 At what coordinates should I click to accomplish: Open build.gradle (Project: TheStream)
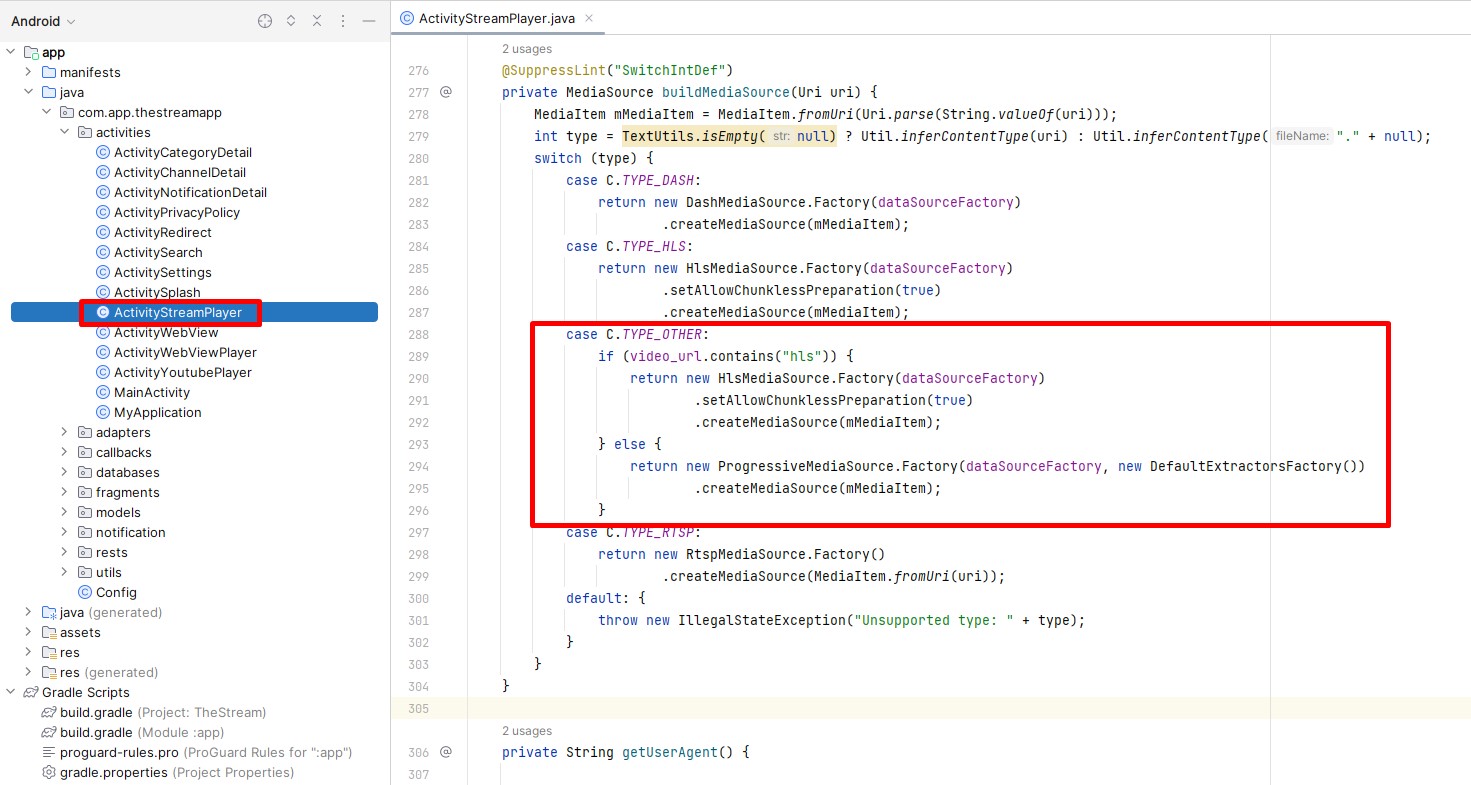163,712
